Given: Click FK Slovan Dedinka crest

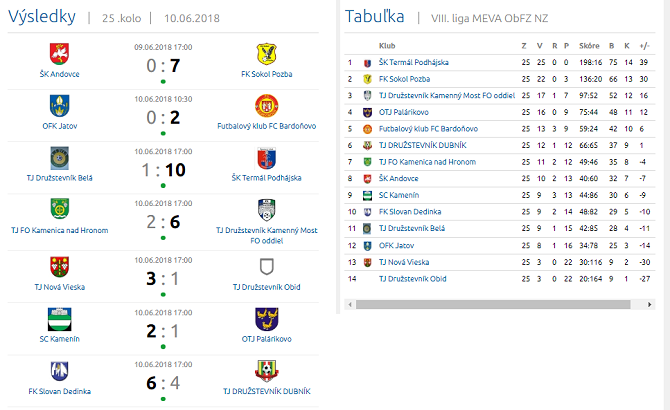Looking at the screenshot, I should click(60, 370).
